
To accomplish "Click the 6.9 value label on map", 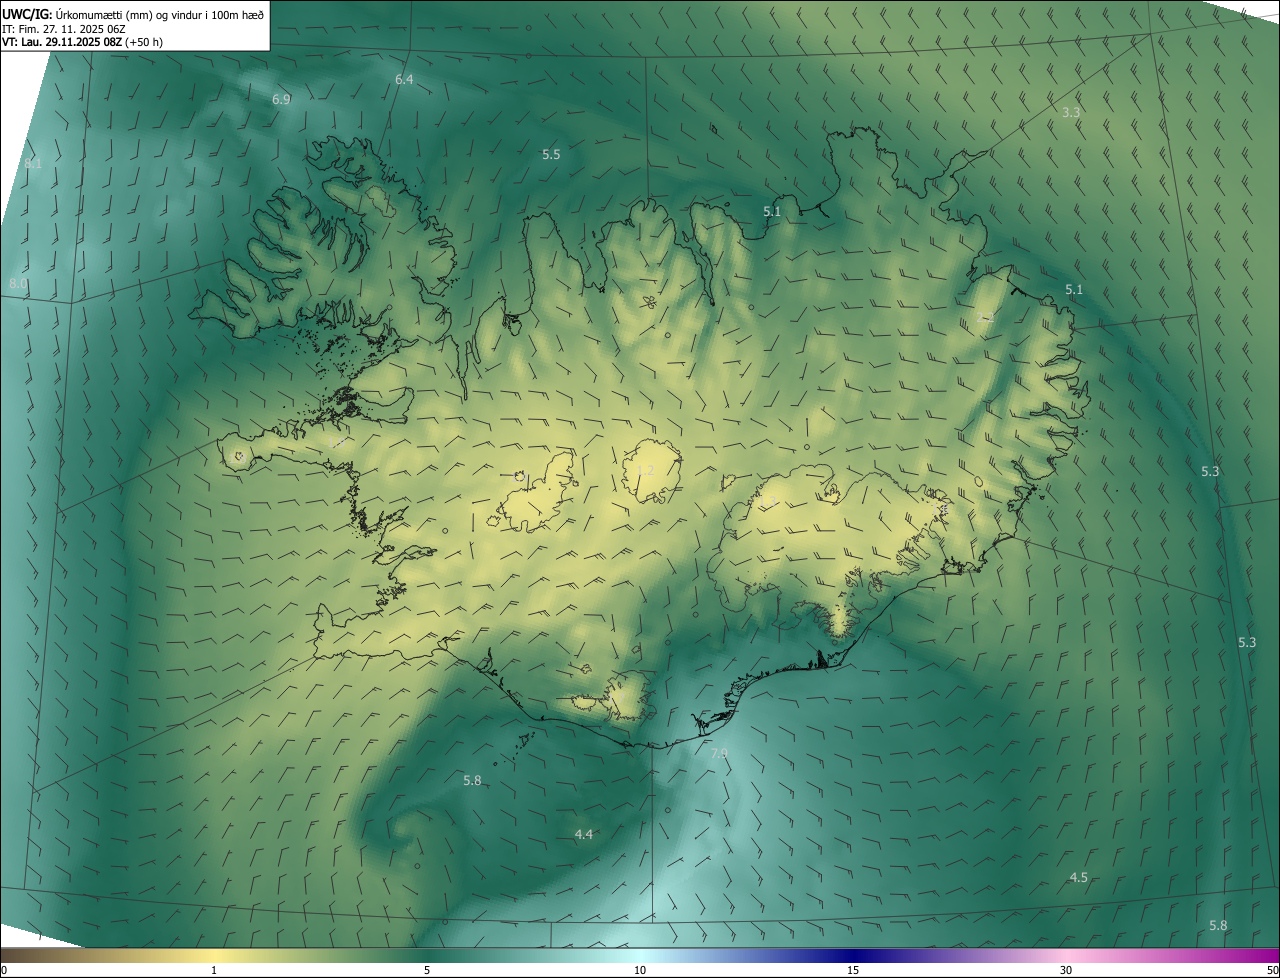I will (281, 99).
